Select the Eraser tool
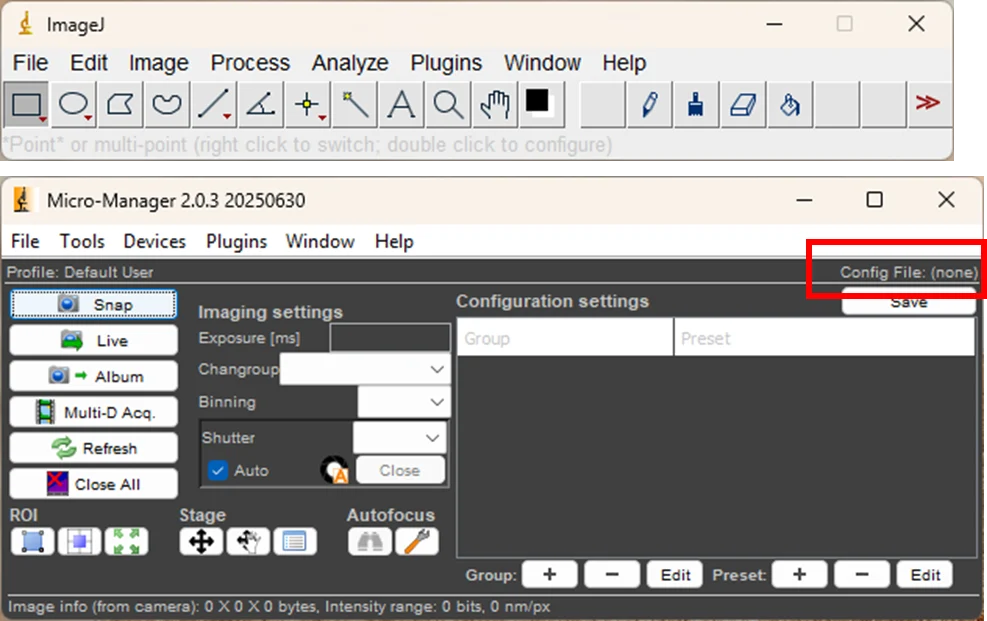987x621 pixels. click(x=743, y=104)
